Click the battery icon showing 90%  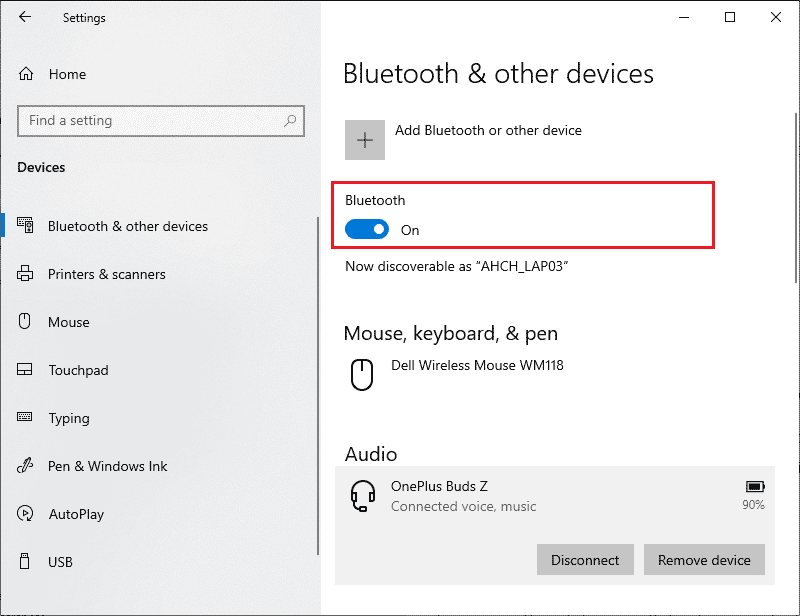(755, 486)
